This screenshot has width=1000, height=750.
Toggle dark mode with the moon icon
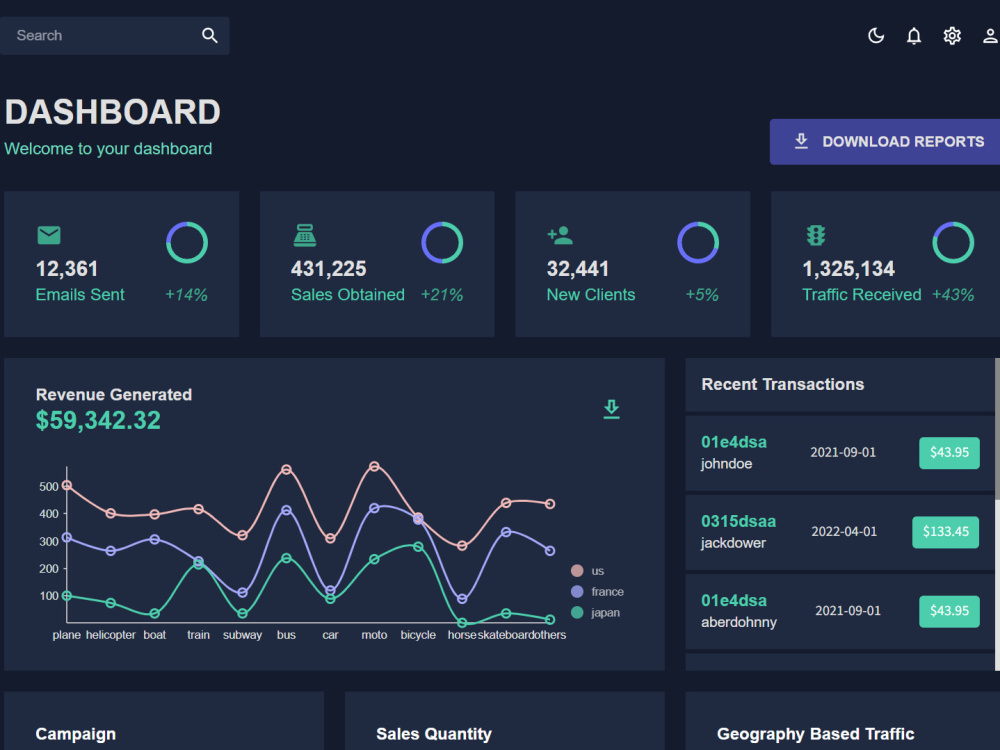tap(876, 36)
